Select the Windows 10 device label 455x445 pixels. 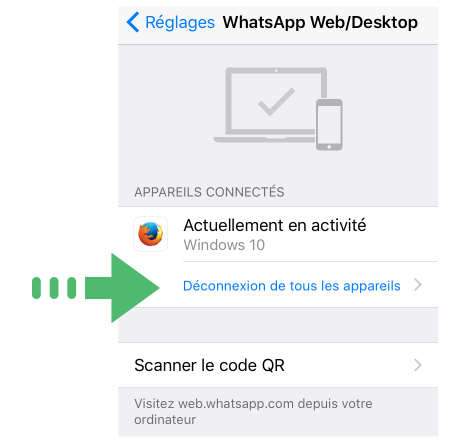coord(224,245)
